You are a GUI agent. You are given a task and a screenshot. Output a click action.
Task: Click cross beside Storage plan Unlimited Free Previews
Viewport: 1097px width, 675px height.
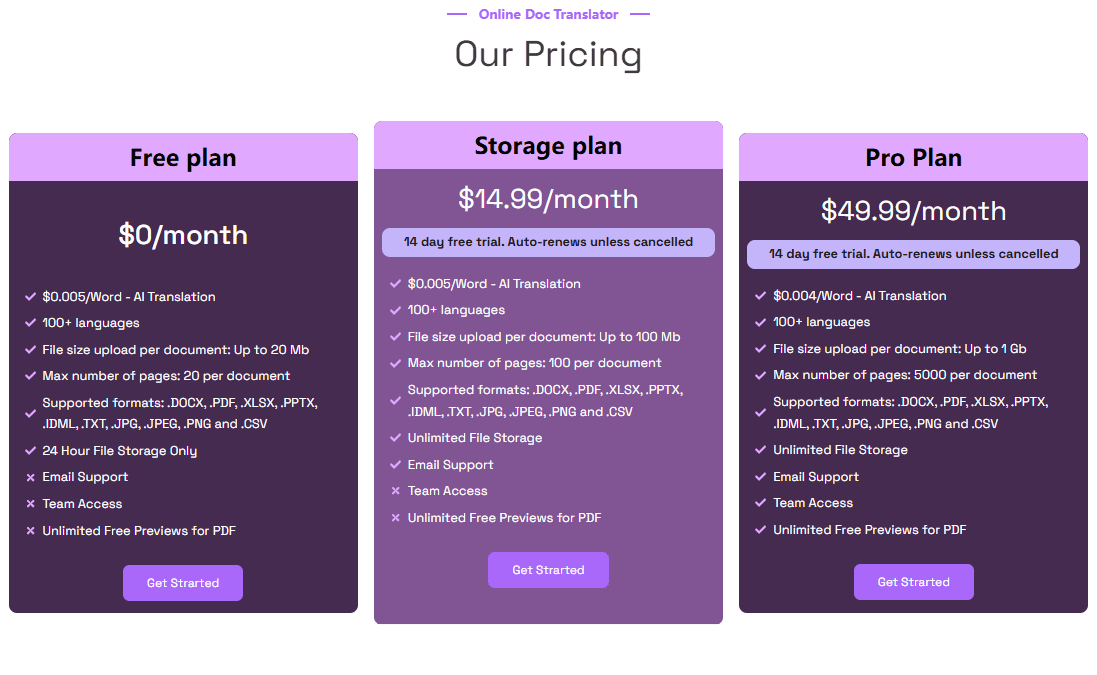click(x=395, y=518)
